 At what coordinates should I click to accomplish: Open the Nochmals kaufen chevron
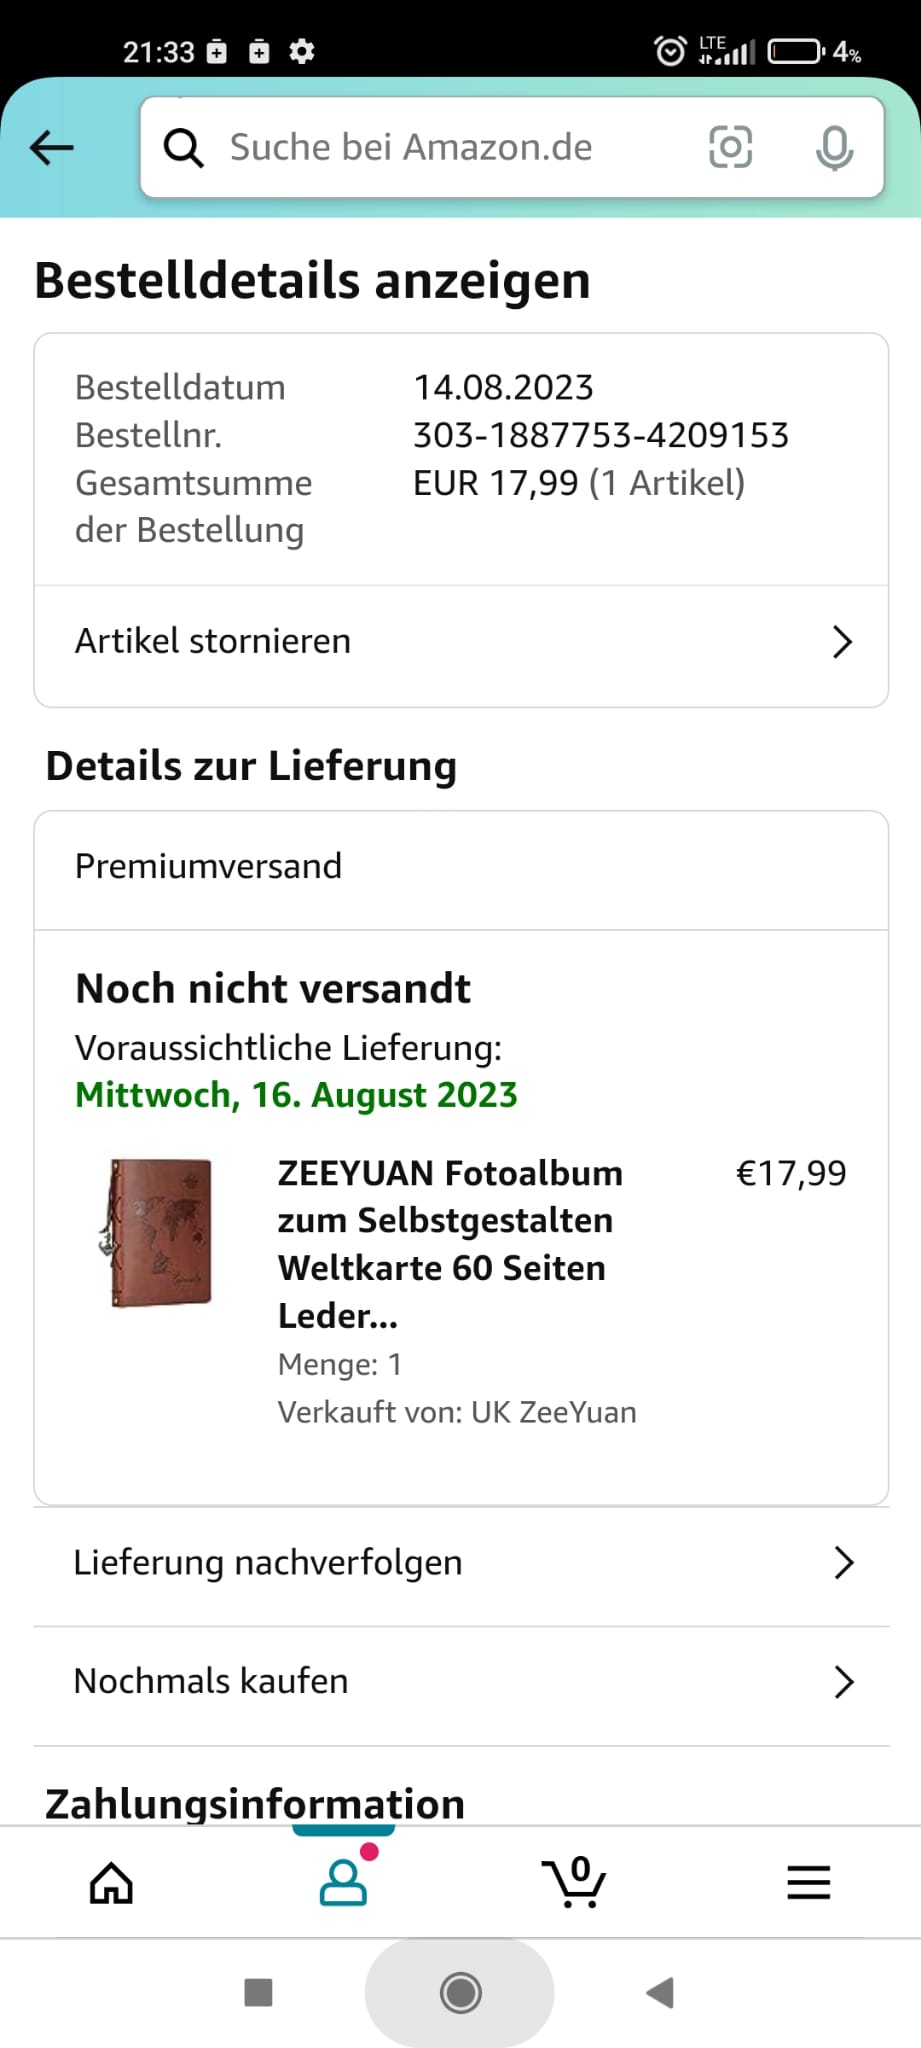click(843, 1682)
